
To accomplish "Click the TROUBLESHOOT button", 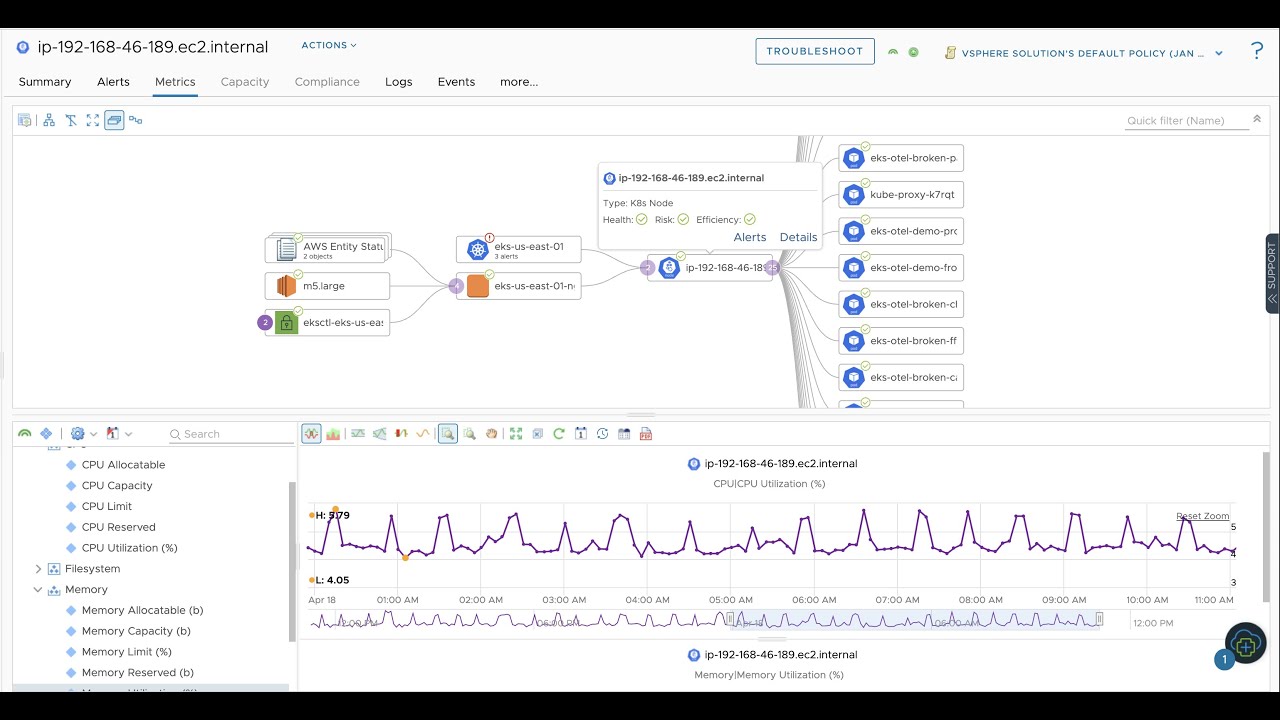I will pyautogui.click(x=815, y=51).
